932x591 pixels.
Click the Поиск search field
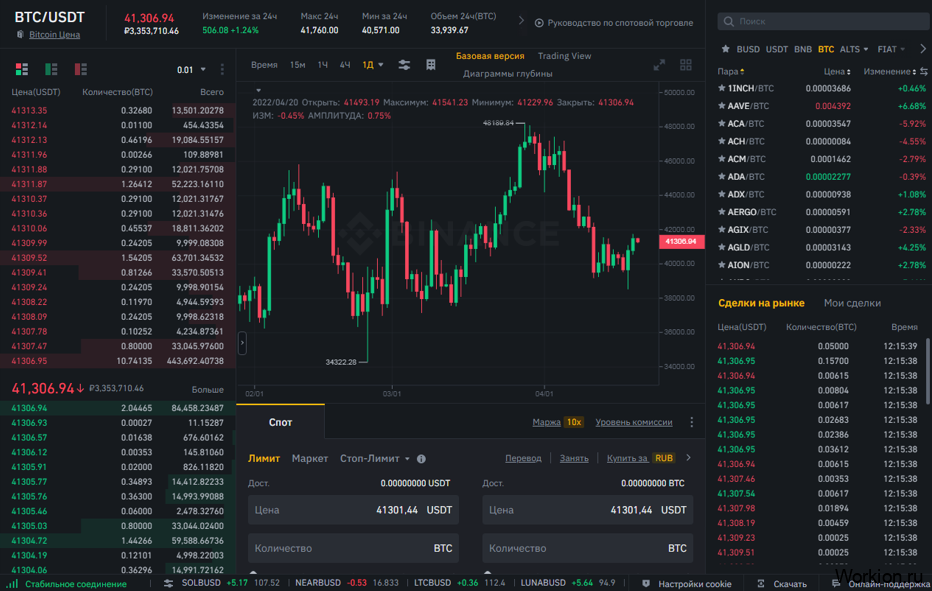pos(820,21)
